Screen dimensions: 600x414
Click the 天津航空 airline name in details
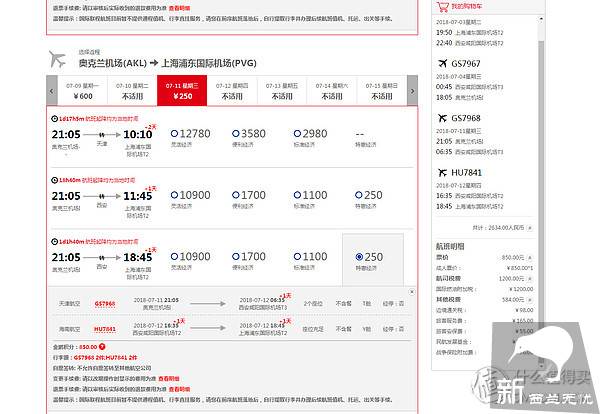69,304
